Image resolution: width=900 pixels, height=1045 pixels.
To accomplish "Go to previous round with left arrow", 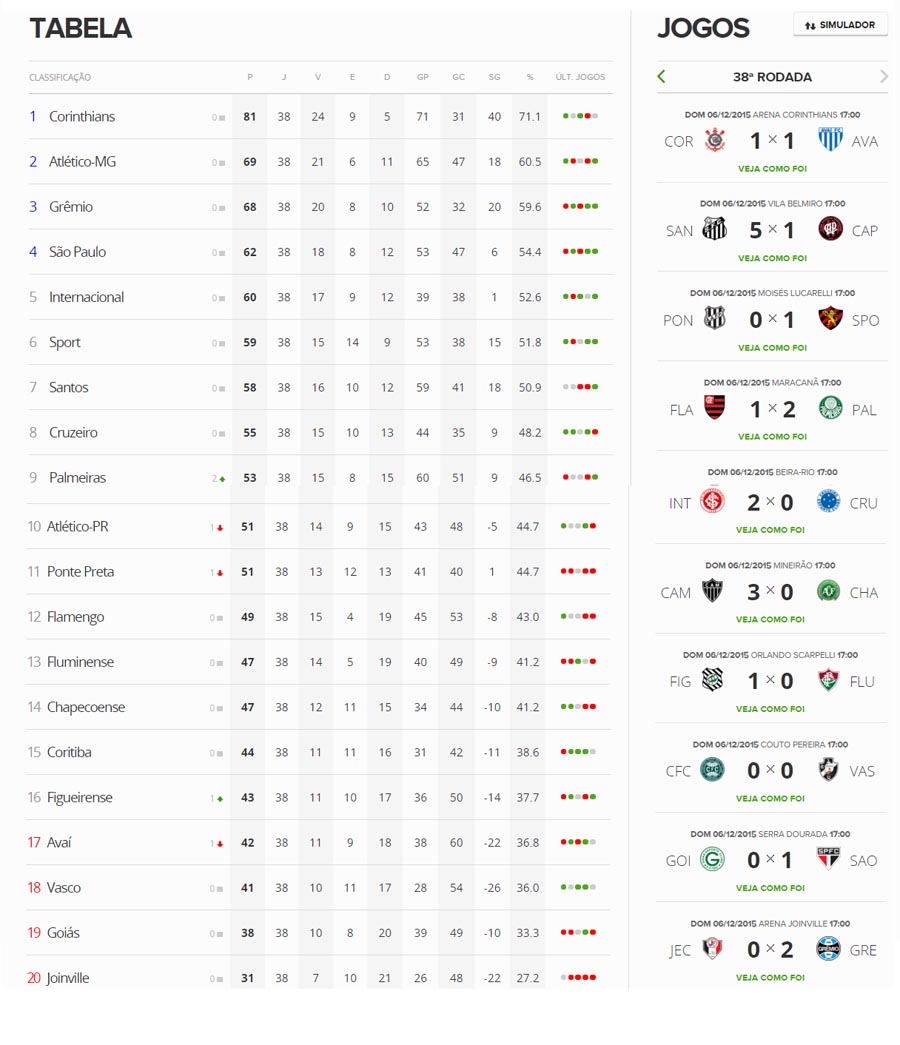I will tap(662, 77).
